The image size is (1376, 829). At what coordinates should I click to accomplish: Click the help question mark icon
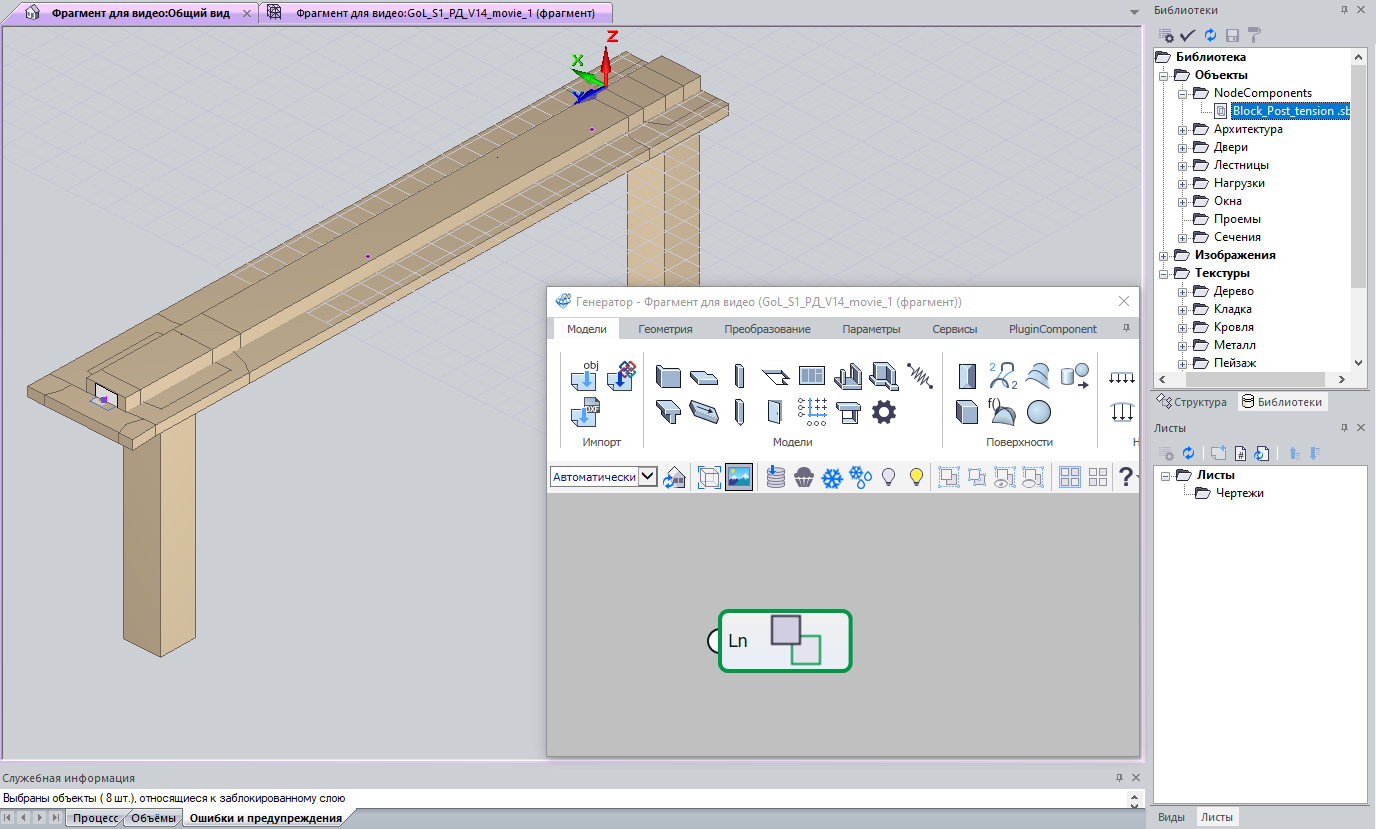[1125, 478]
